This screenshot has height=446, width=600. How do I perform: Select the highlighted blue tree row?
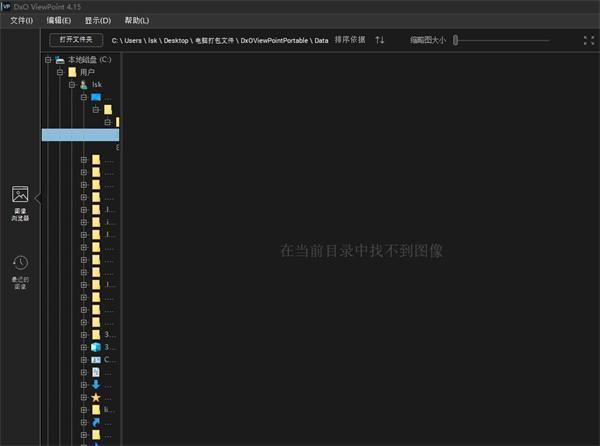pyautogui.click(x=80, y=135)
